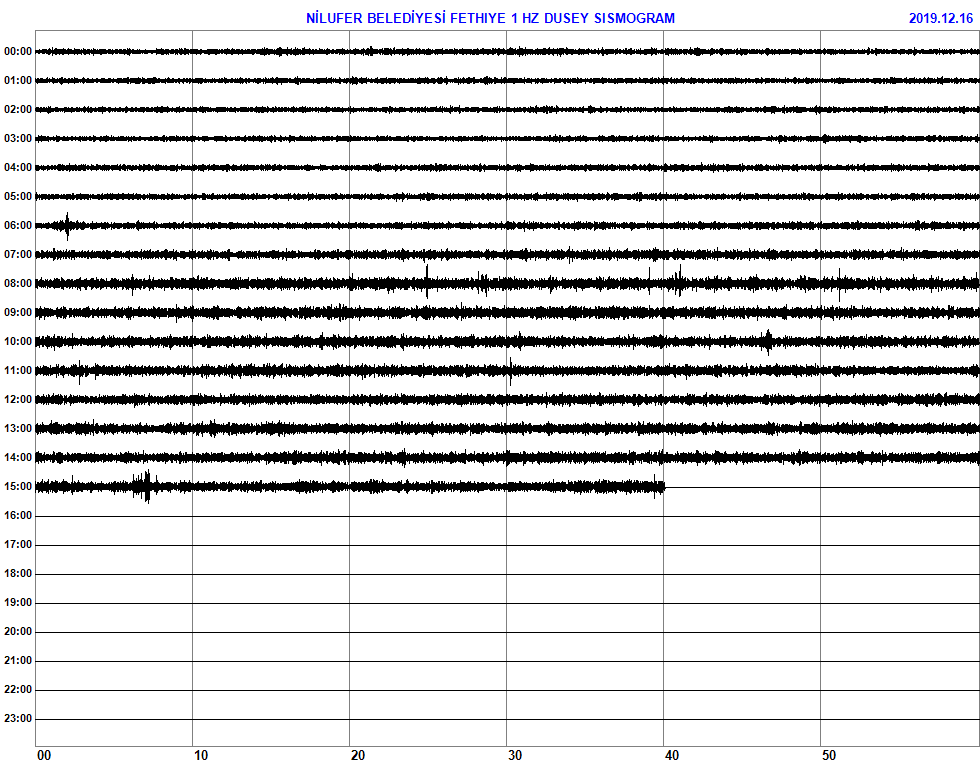This screenshot has height=760, width=980.
Task: Click the 02:00 trace label
Action: pyautogui.click(x=18, y=109)
